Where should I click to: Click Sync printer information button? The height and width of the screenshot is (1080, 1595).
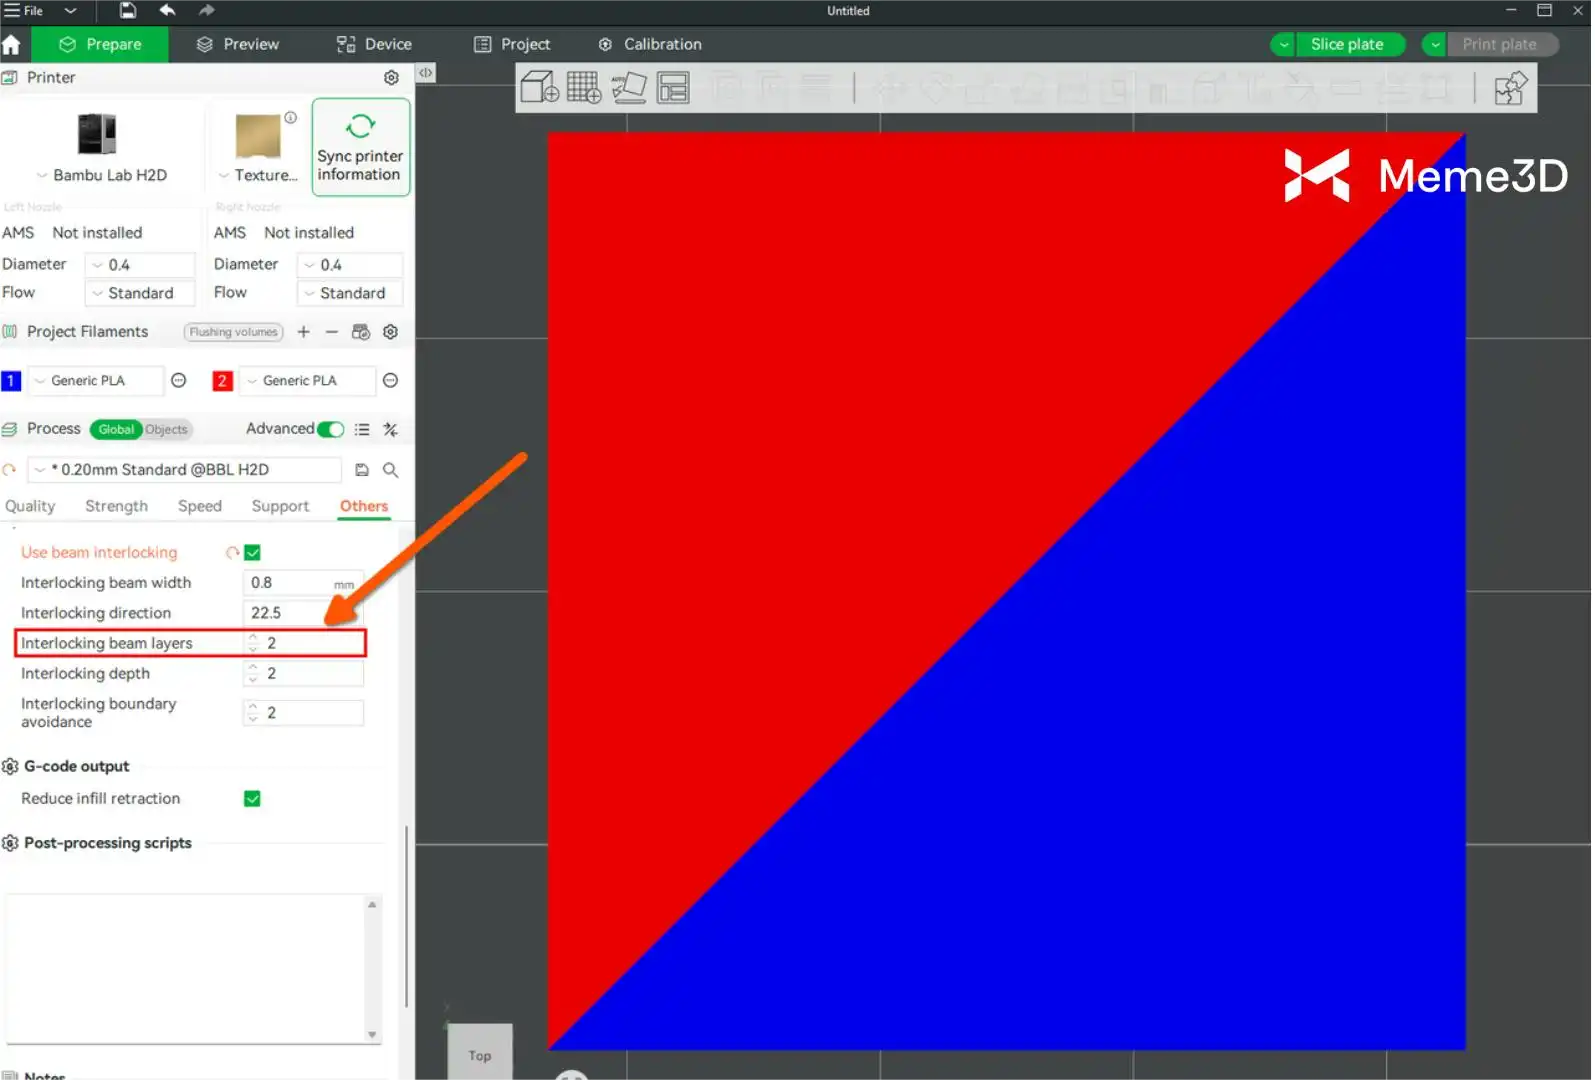[360, 148]
